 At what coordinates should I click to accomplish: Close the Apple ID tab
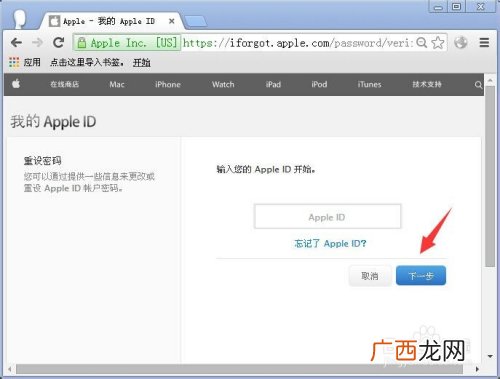coord(172,21)
